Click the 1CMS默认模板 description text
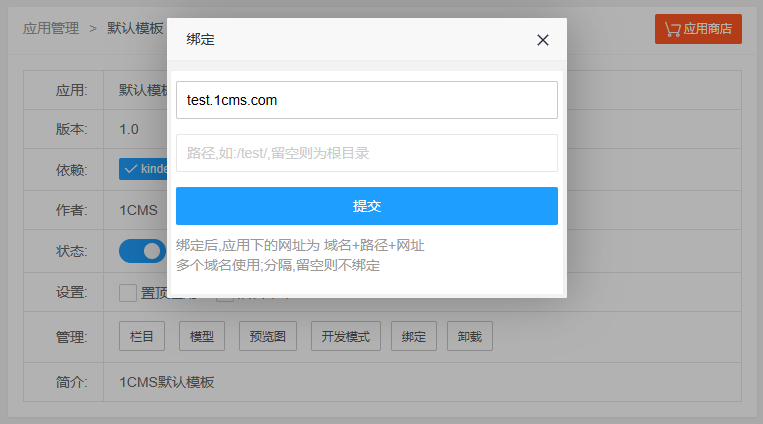763x424 pixels. (x=166, y=382)
